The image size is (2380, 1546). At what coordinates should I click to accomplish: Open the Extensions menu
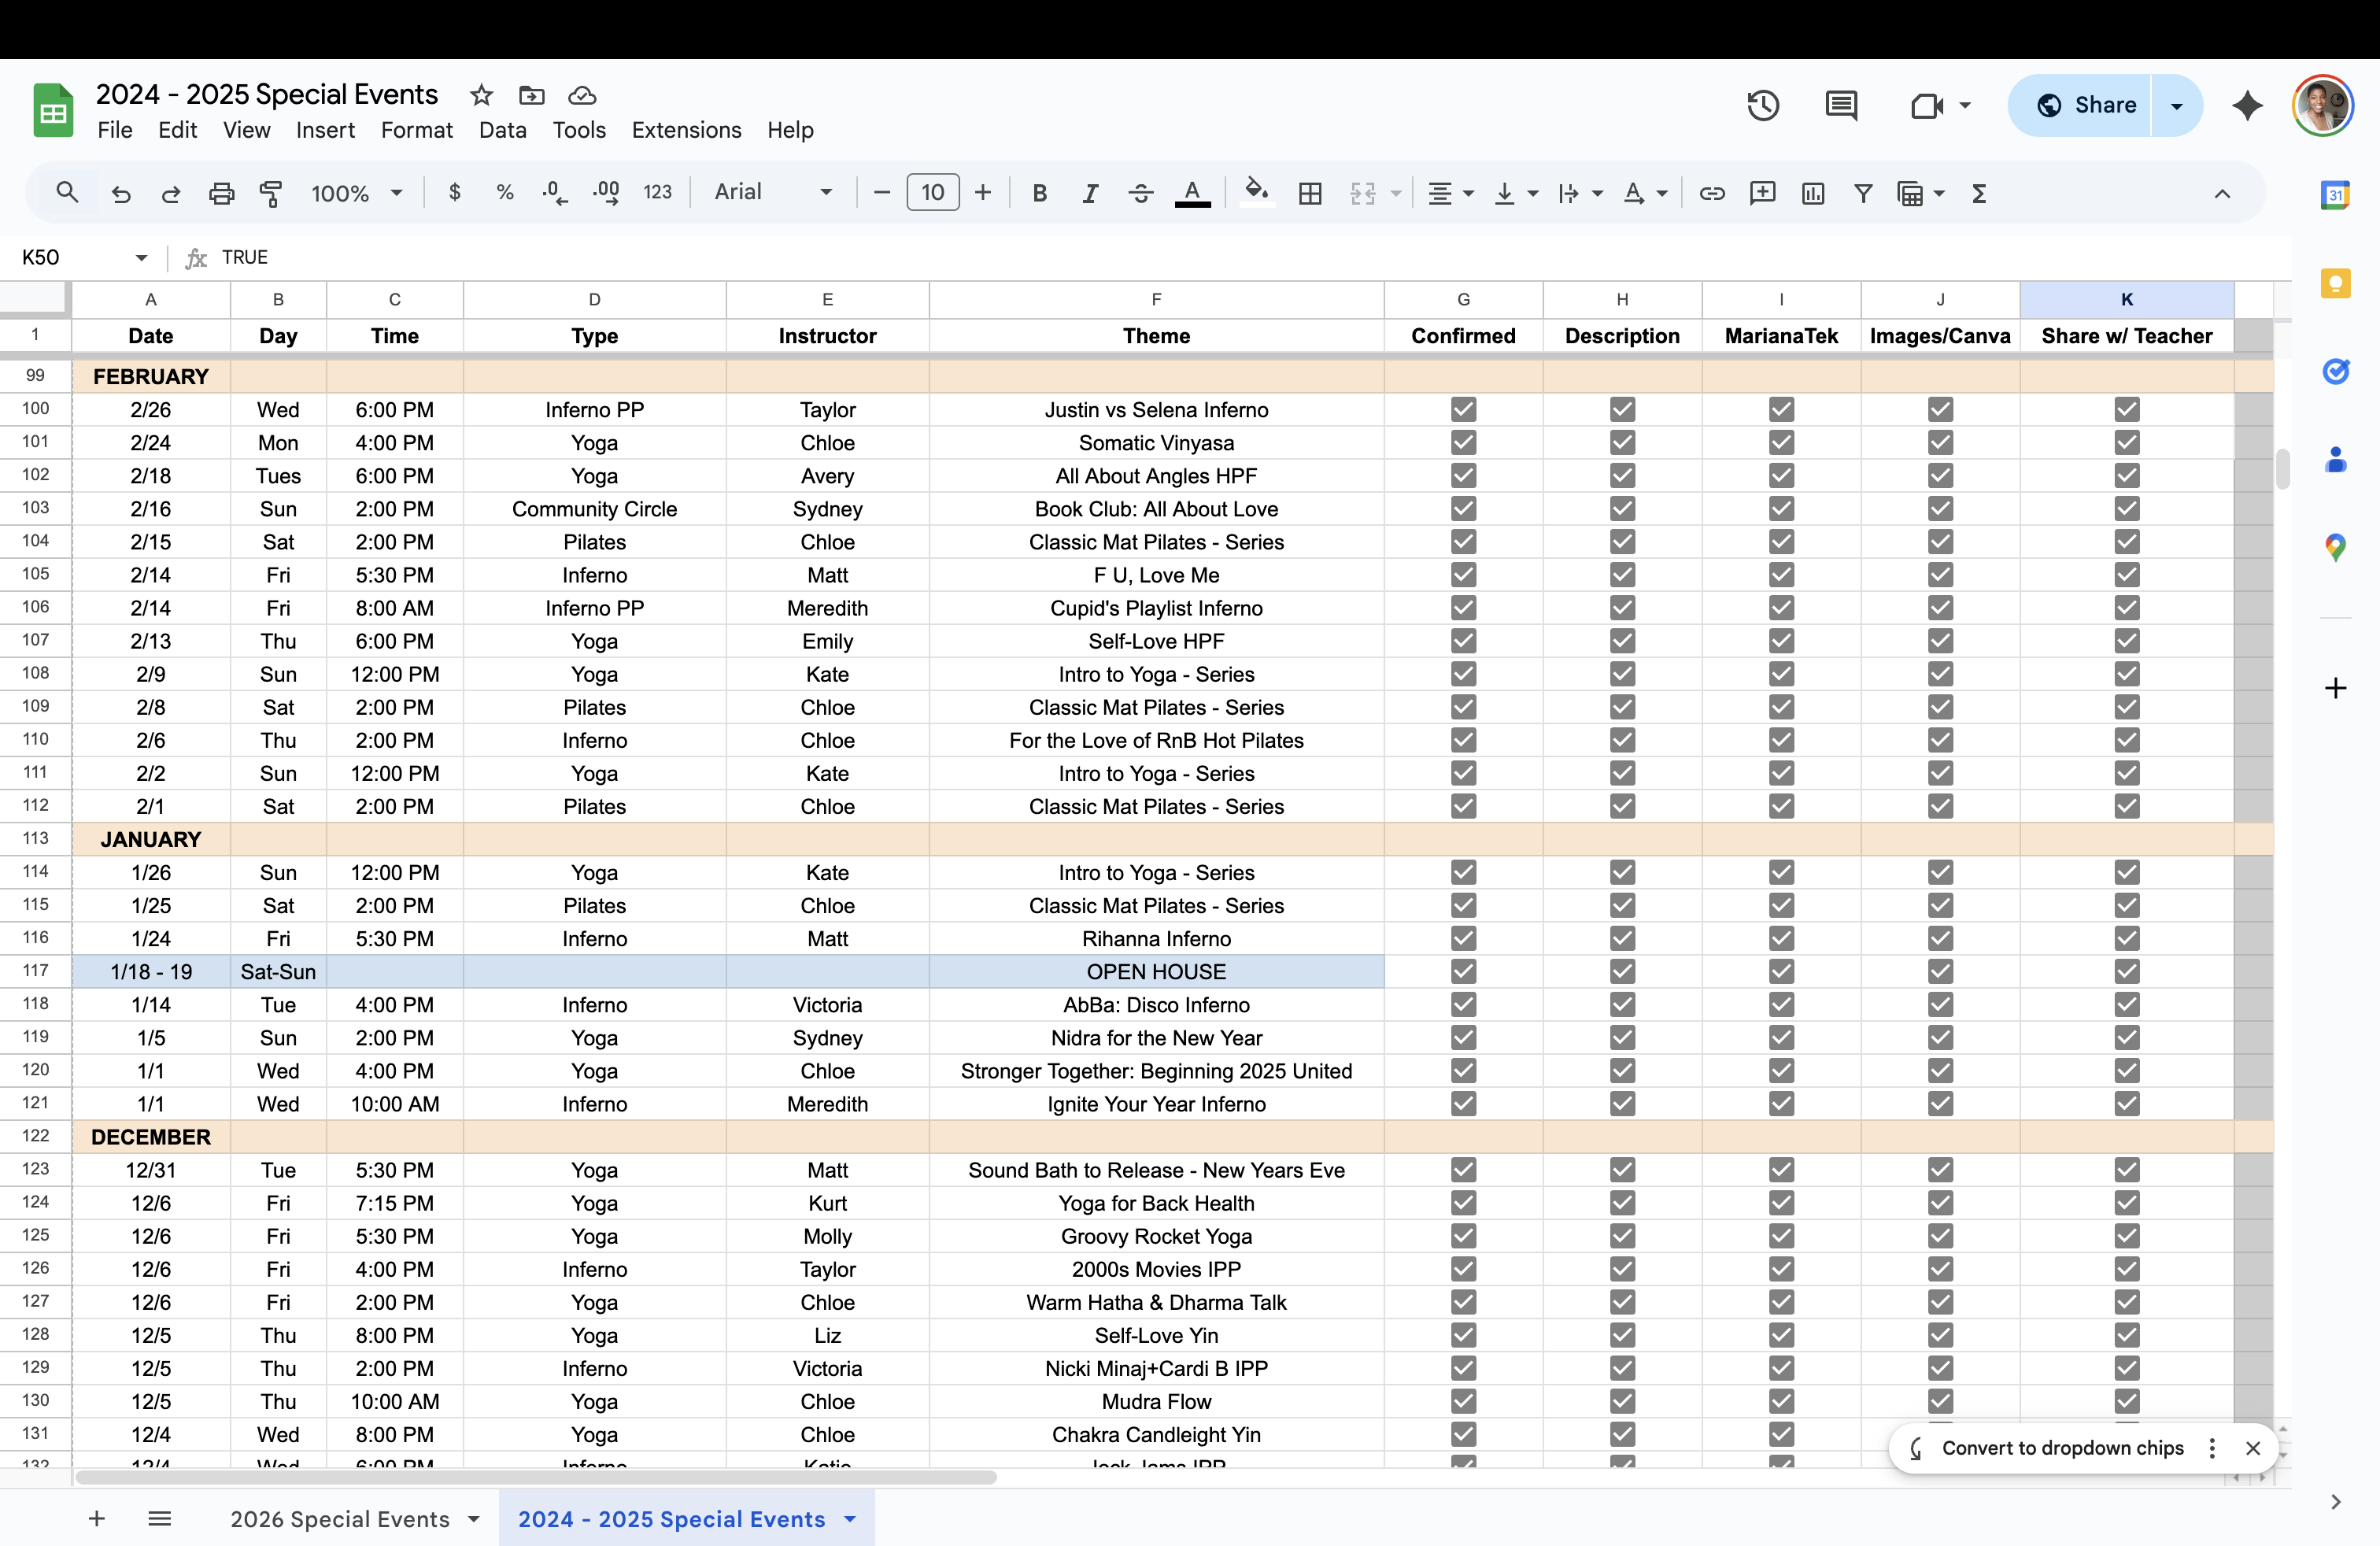[686, 130]
